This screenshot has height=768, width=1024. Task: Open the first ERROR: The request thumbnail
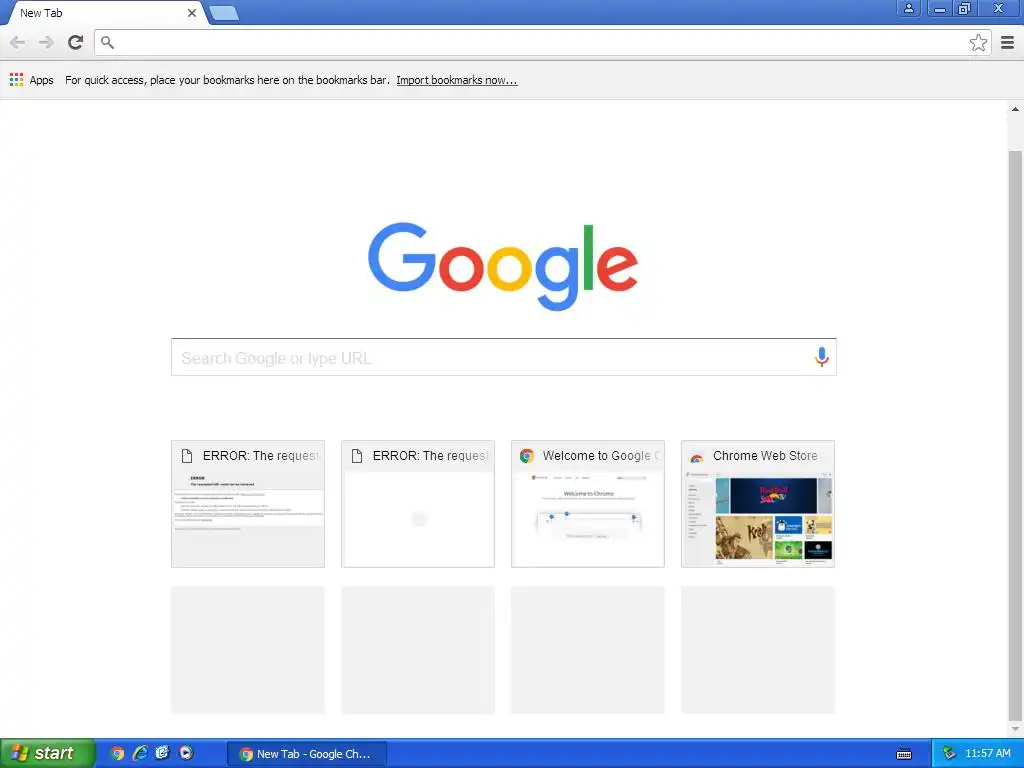pos(248,504)
